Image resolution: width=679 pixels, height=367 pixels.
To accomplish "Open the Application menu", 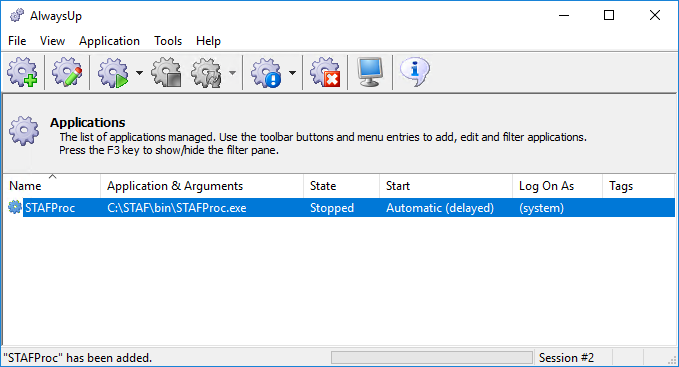I will tap(109, 41).
